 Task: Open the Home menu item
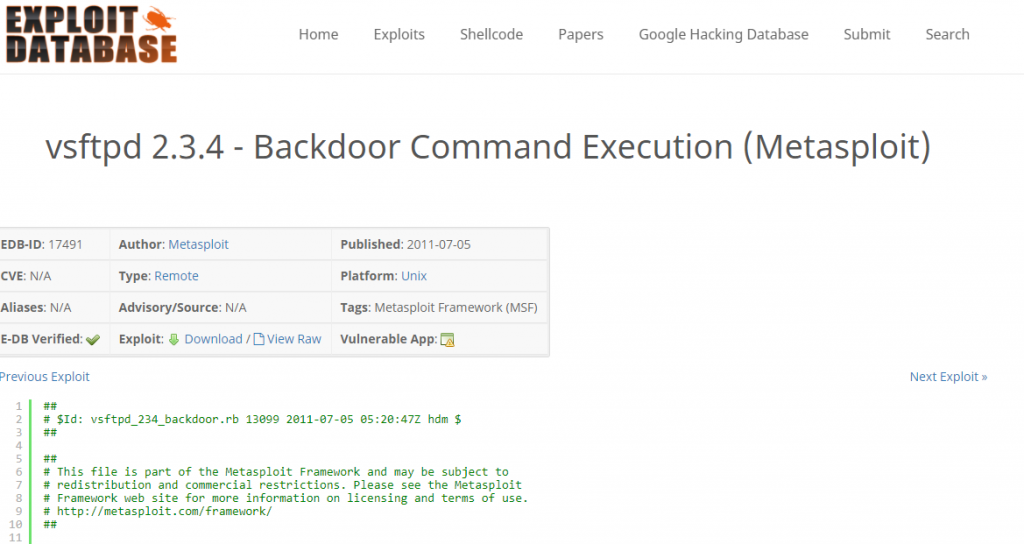tap(318, 35)
